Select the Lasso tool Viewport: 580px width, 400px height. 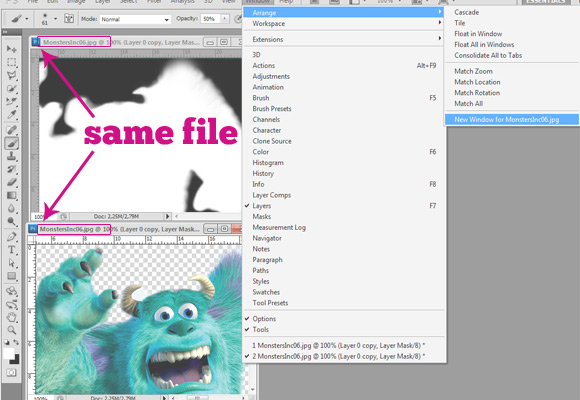[x=11, y=75]
